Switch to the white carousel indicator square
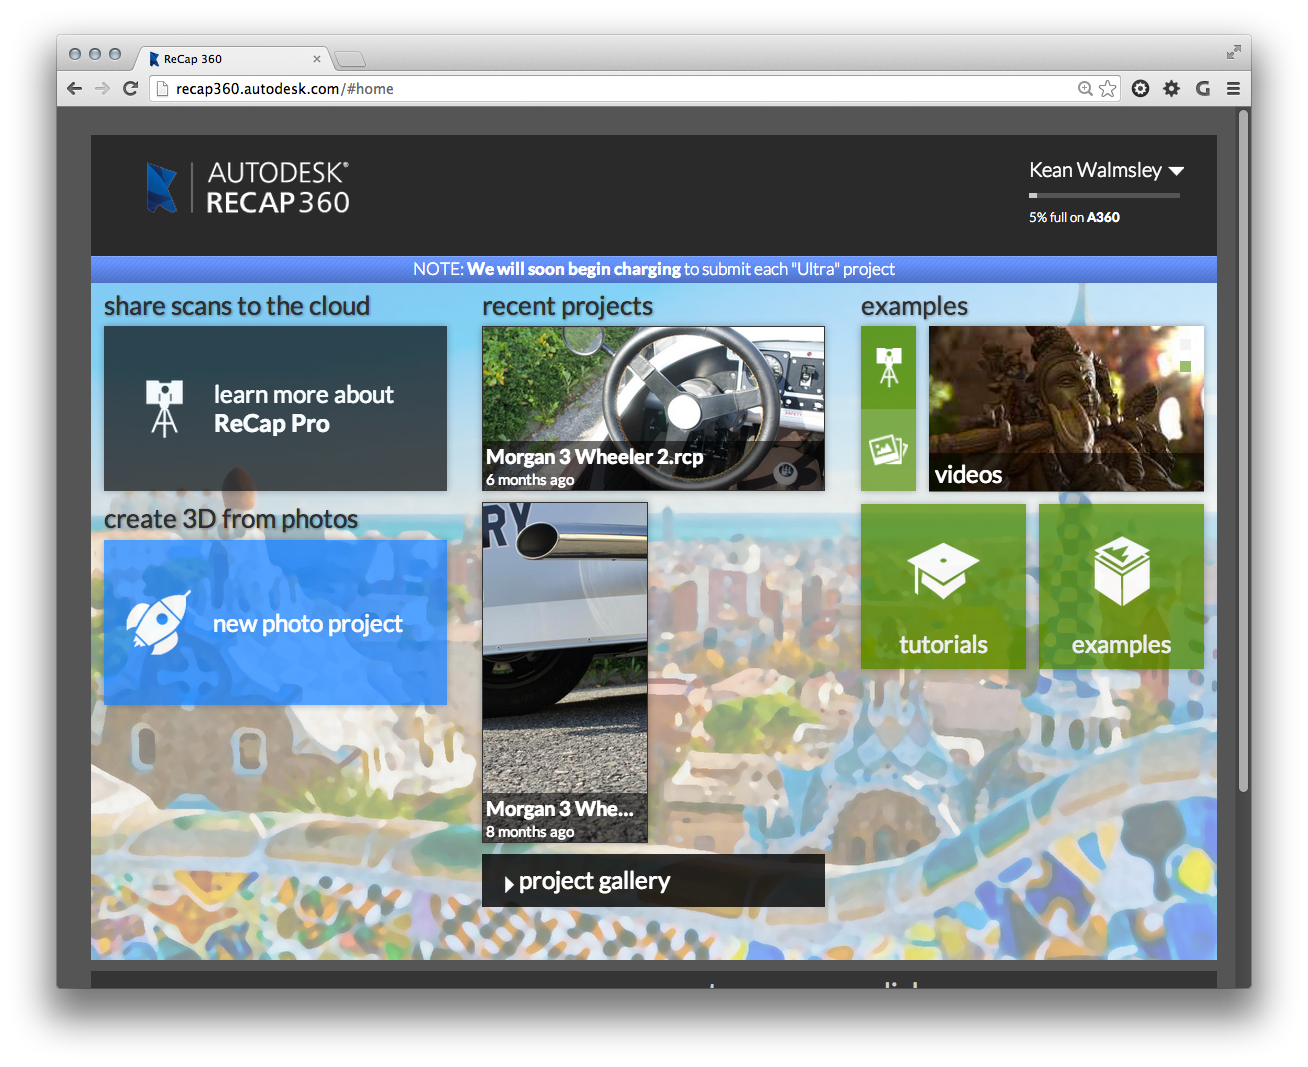1308x1067 pixels. coord(1185,344)
